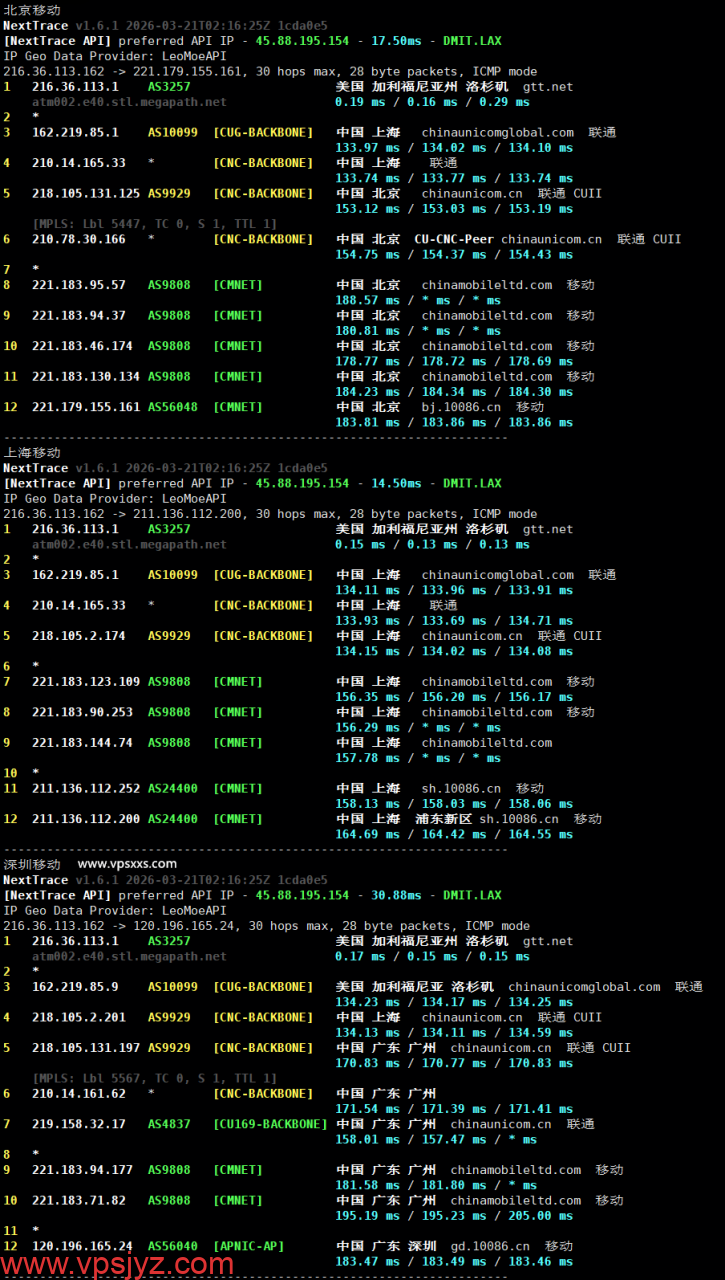Select the [APNIC-AP] network tag

[249, 1246]
